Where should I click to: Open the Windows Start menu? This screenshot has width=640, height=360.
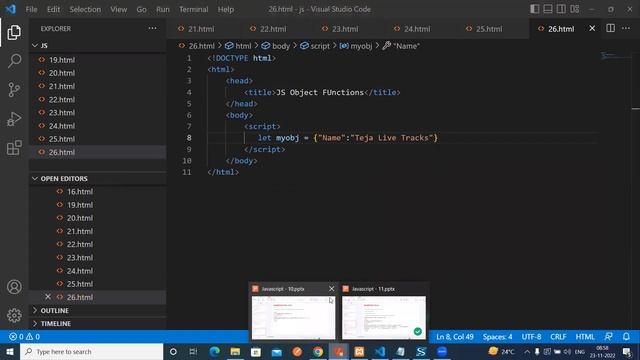pyautogui.click(x=10, y=351)
